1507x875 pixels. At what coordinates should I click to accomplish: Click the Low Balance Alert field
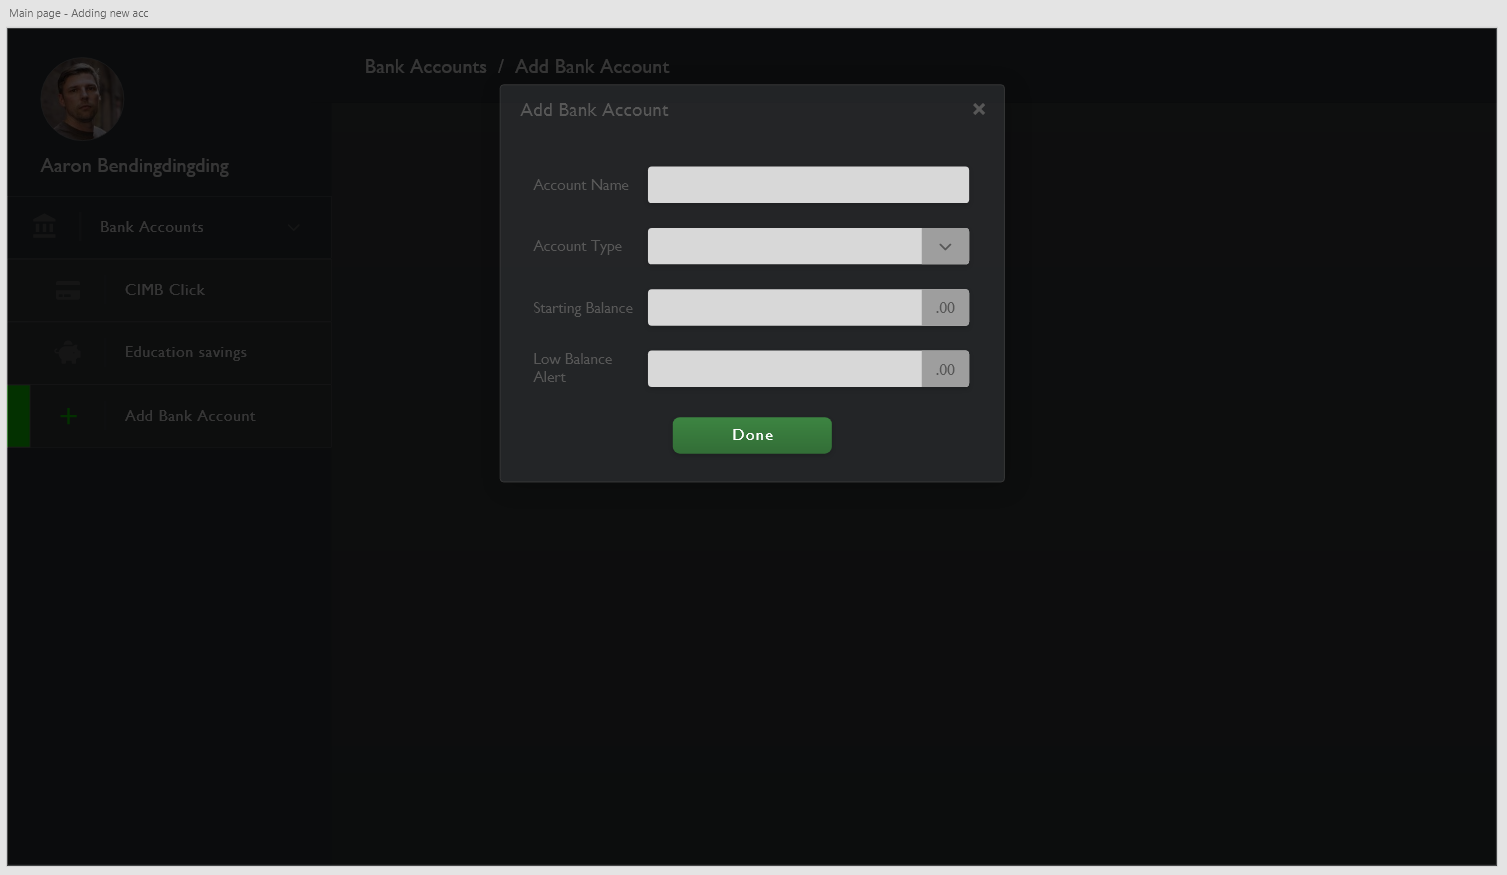click(785, 368)
